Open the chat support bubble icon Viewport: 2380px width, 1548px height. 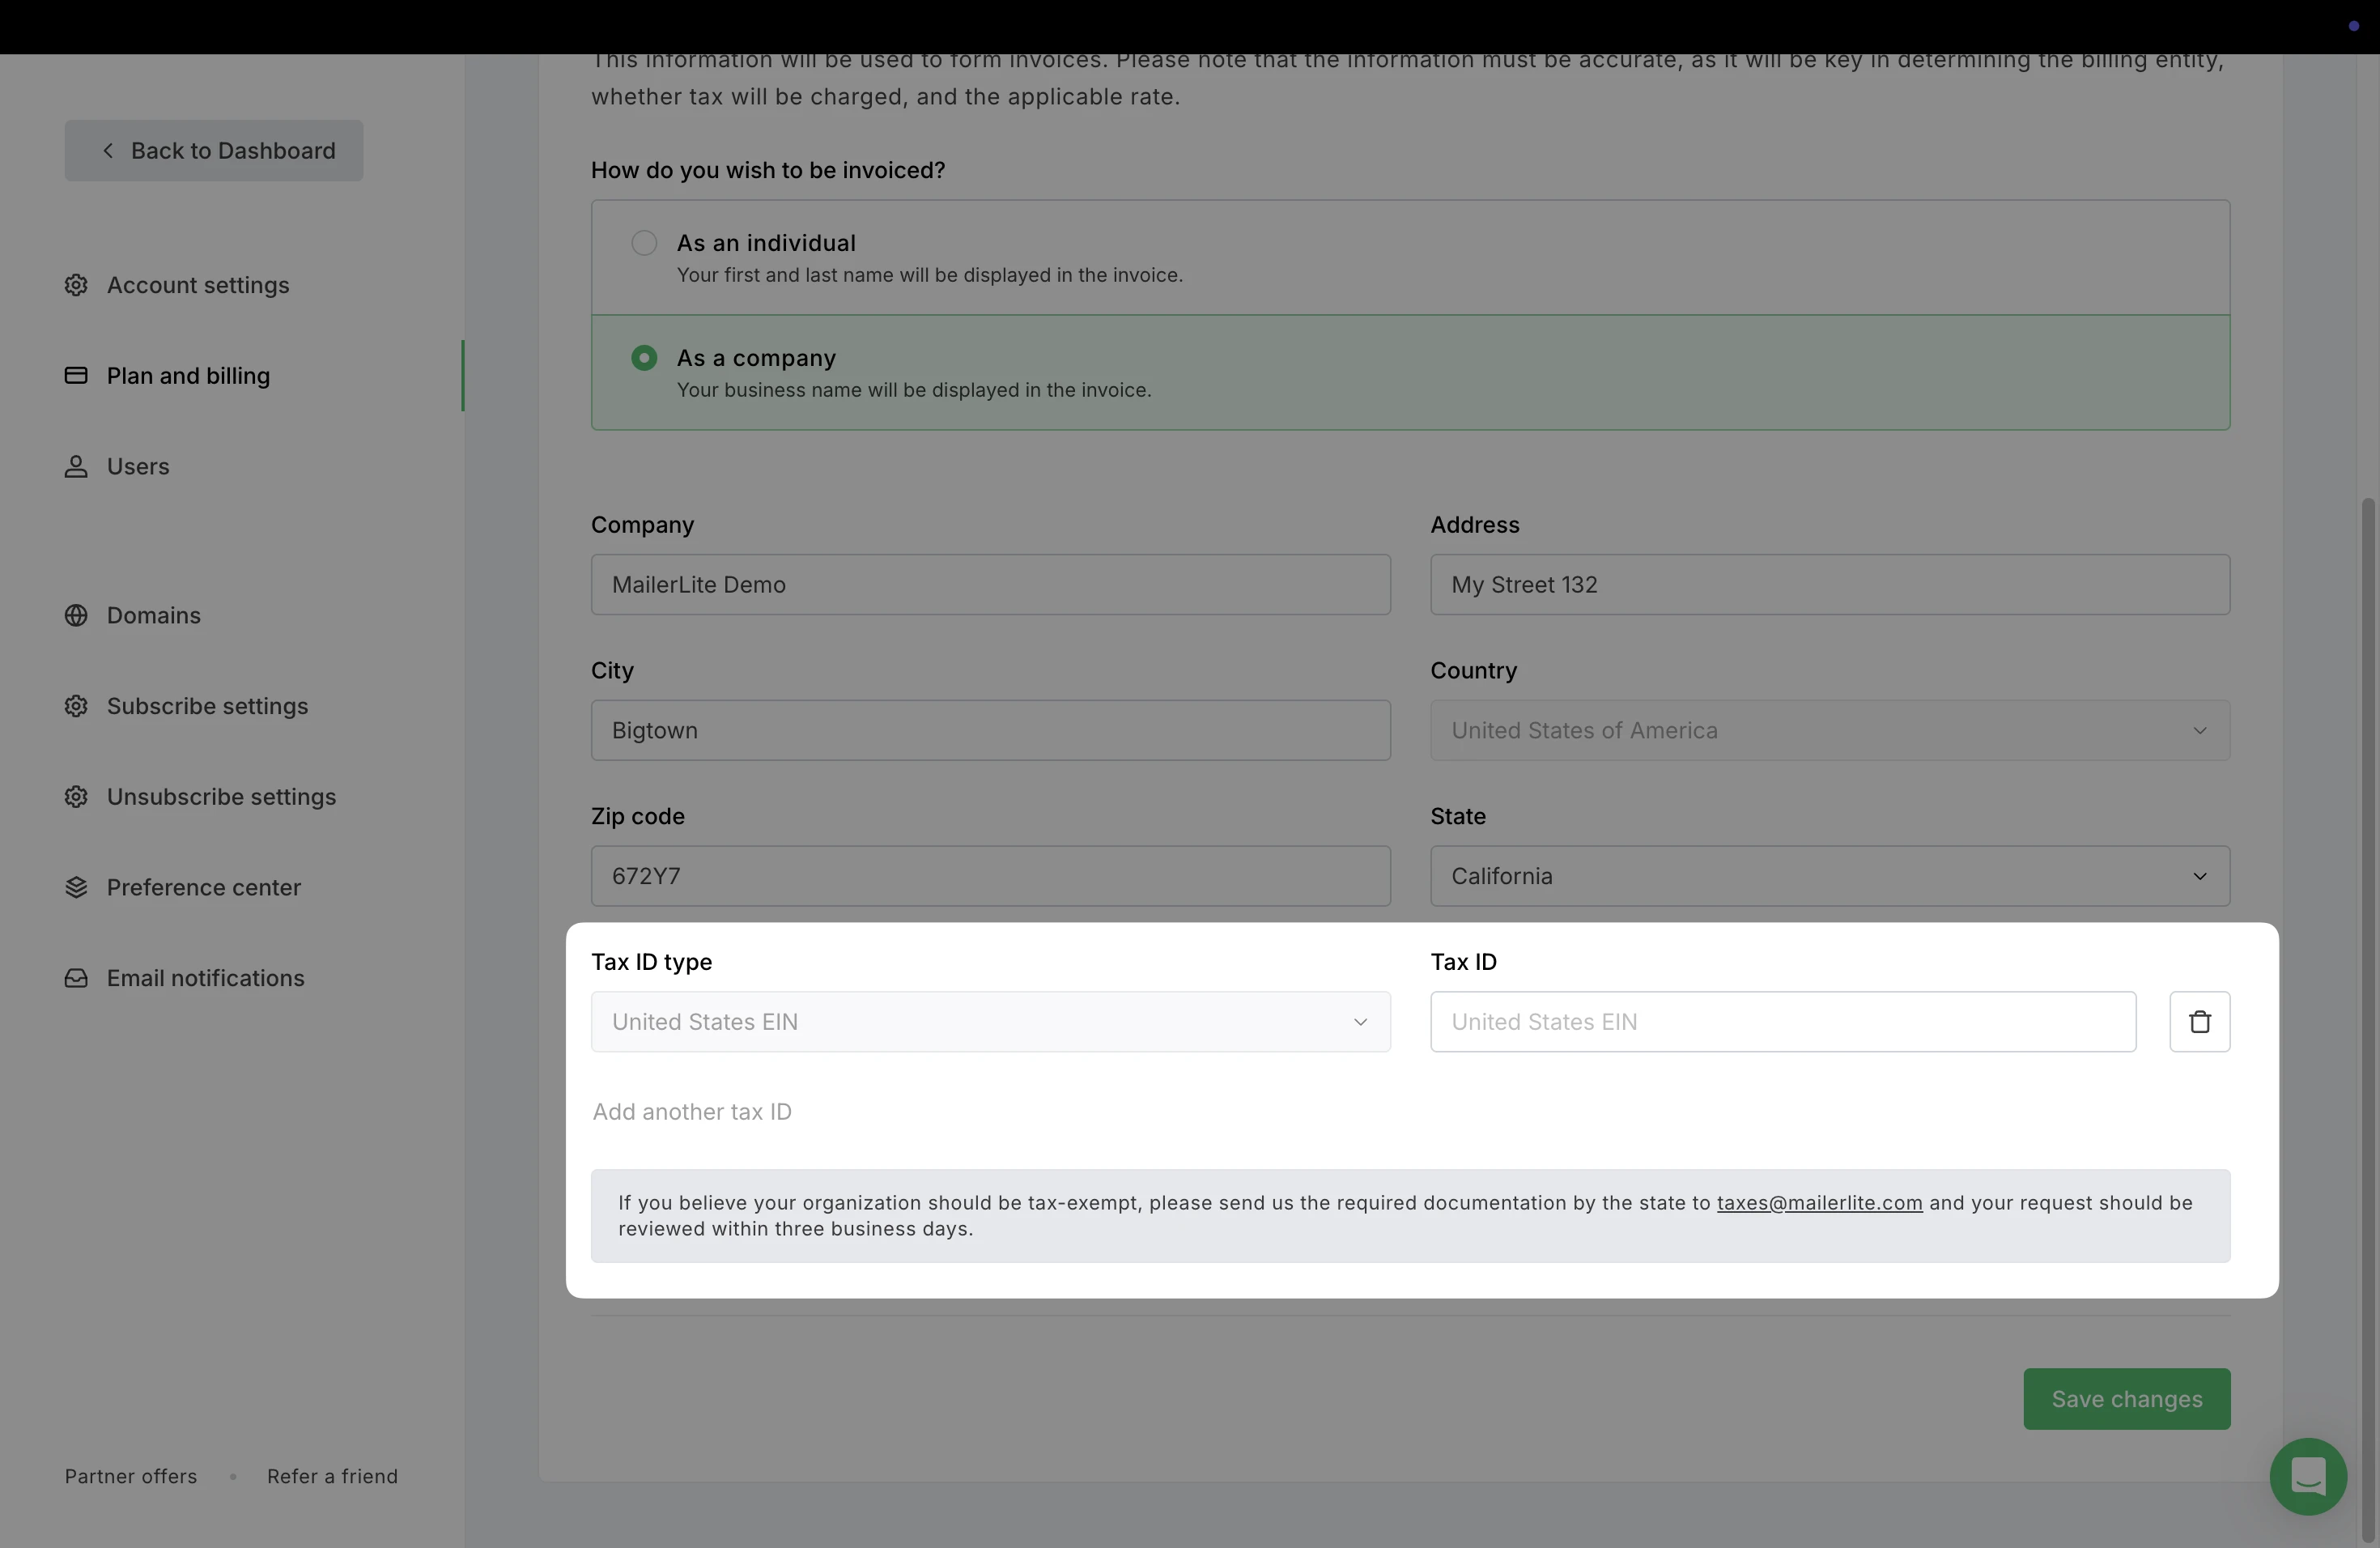2307,1476
